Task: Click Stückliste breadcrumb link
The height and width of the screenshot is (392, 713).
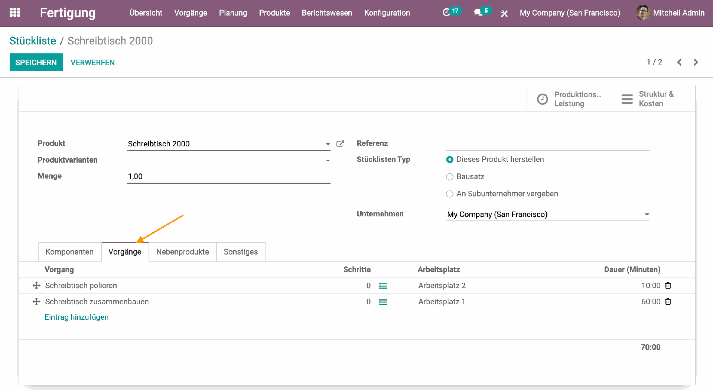Action: (33, 41)
